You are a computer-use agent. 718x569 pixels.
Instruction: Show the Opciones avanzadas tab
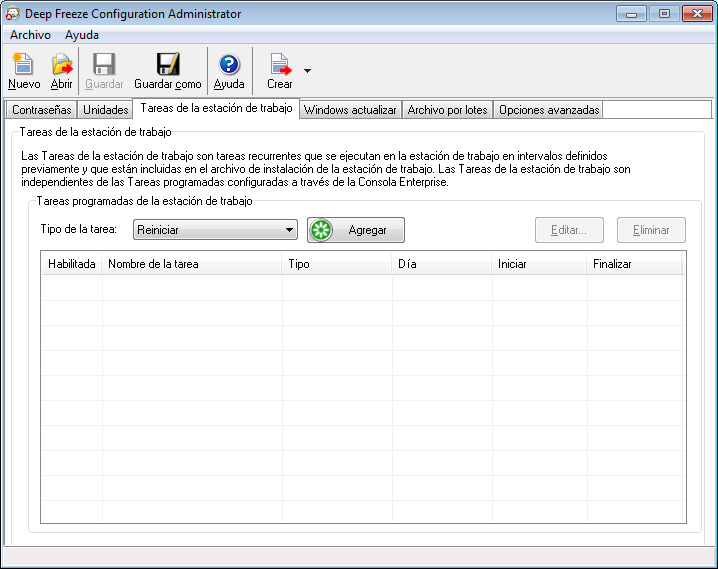point(549,110)
